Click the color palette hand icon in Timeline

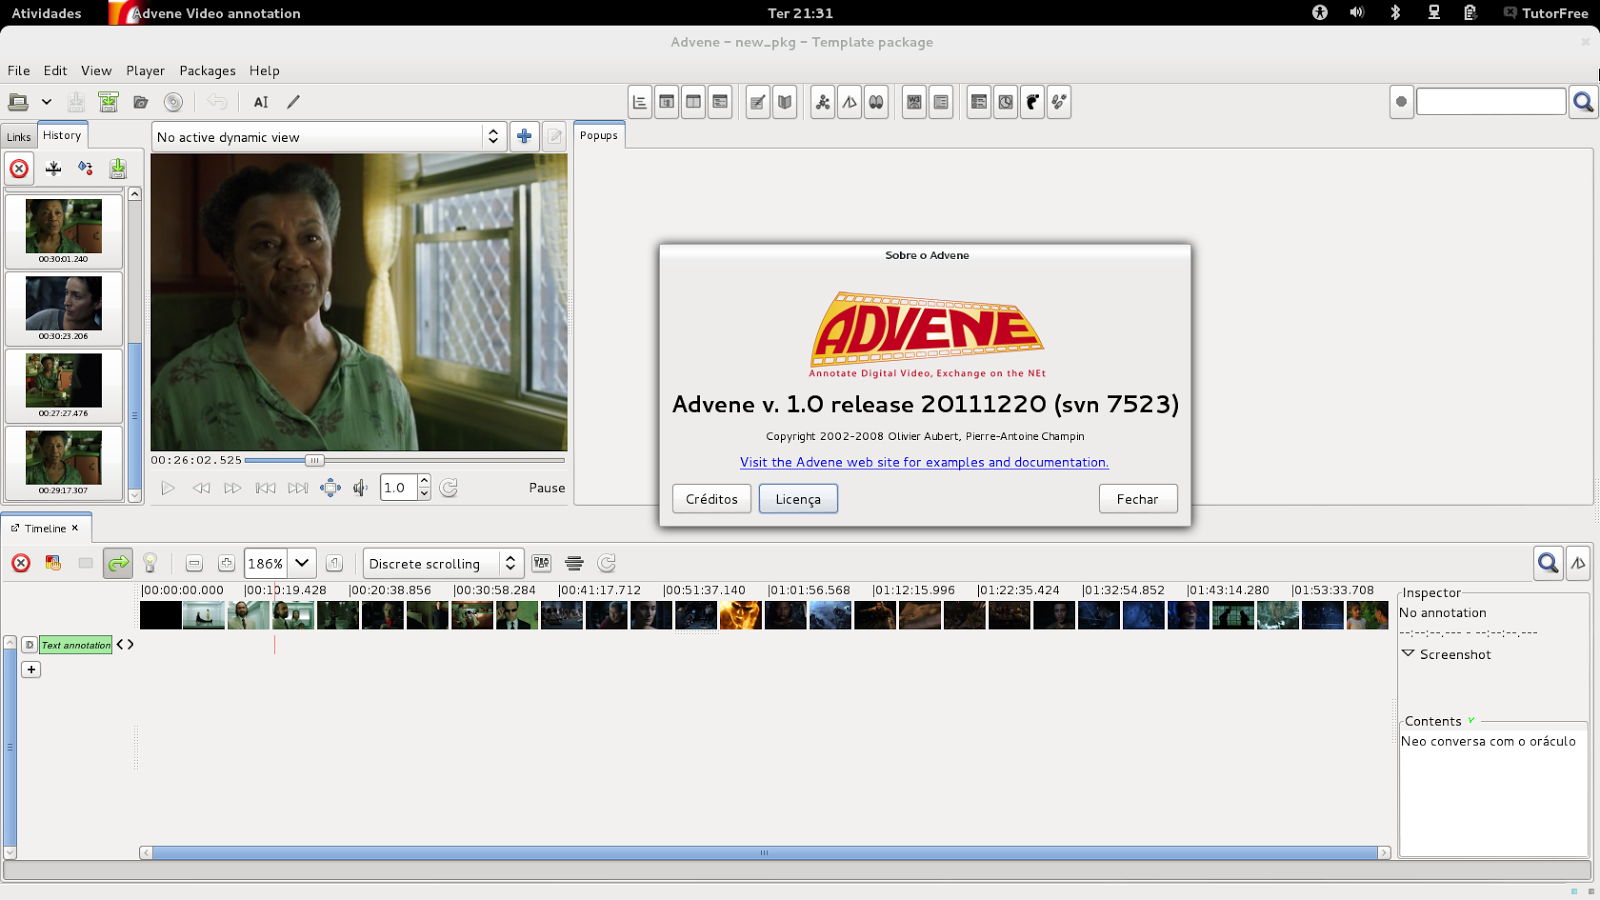pos(53,563)
